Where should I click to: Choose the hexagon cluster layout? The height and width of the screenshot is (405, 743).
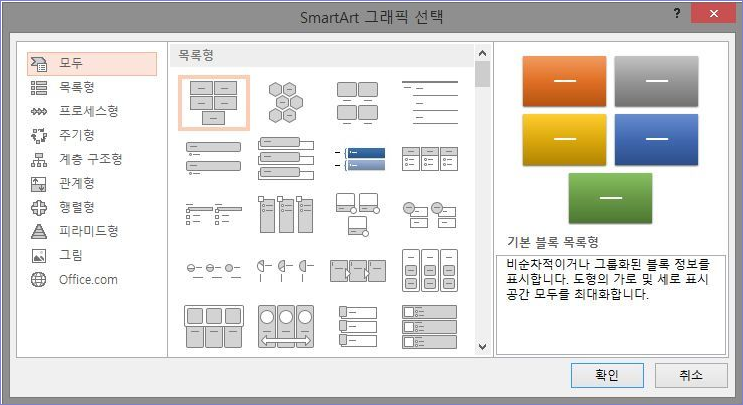(x=286, y=102)
